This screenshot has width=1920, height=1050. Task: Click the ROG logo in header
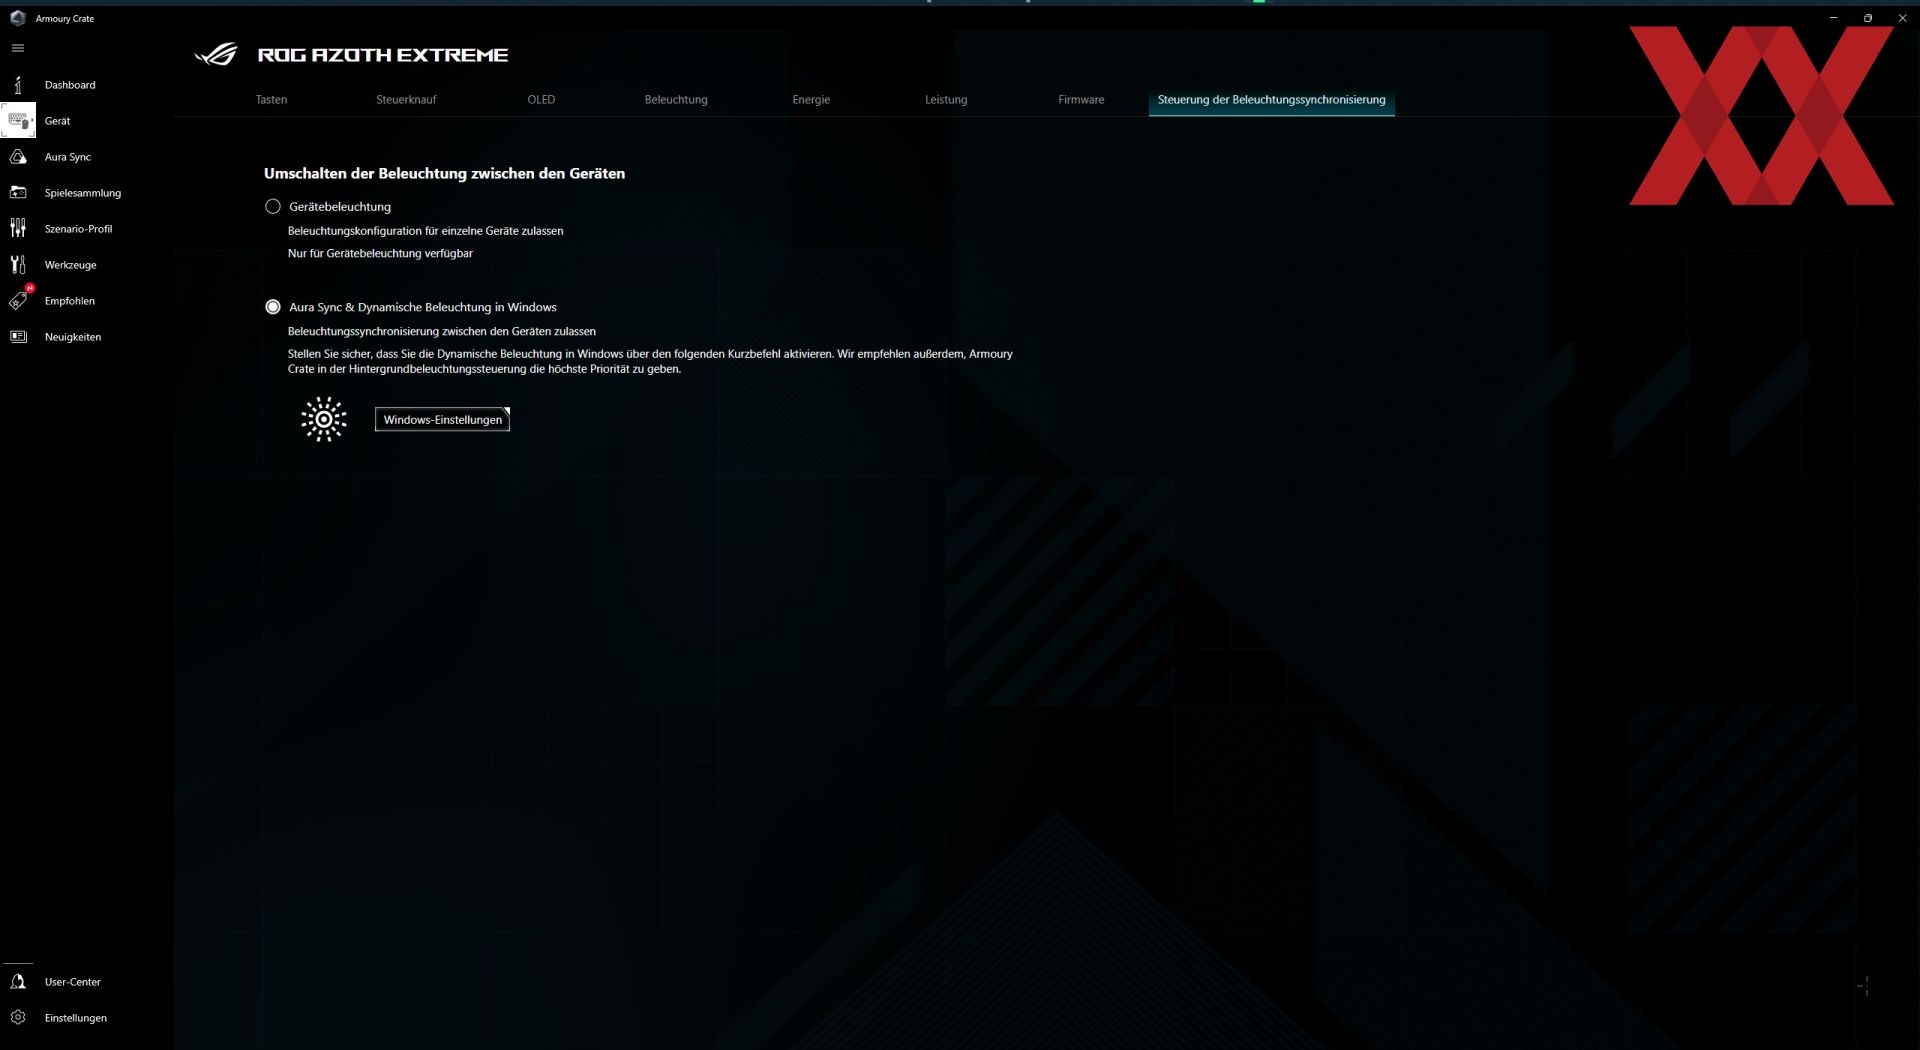pos(216,54)
